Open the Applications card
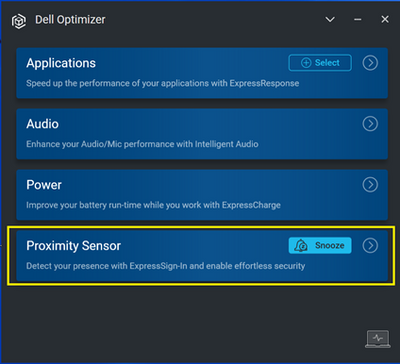The width and height of the screenshot is (400, 364). (202, 73)
